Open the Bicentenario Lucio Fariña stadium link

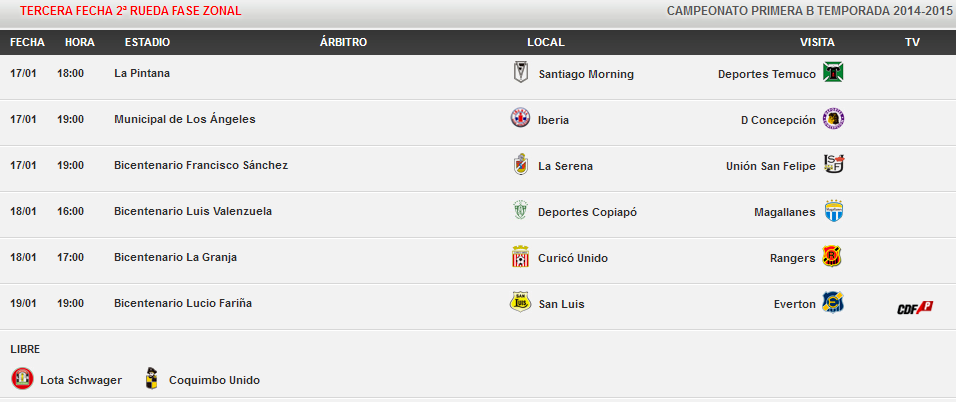click(x=183, y=303)
